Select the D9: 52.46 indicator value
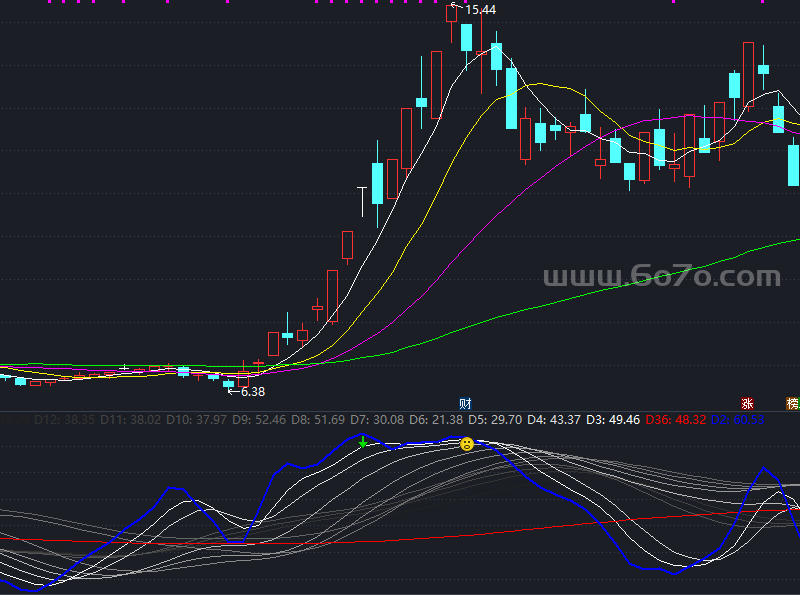 (x=259, y=420)
